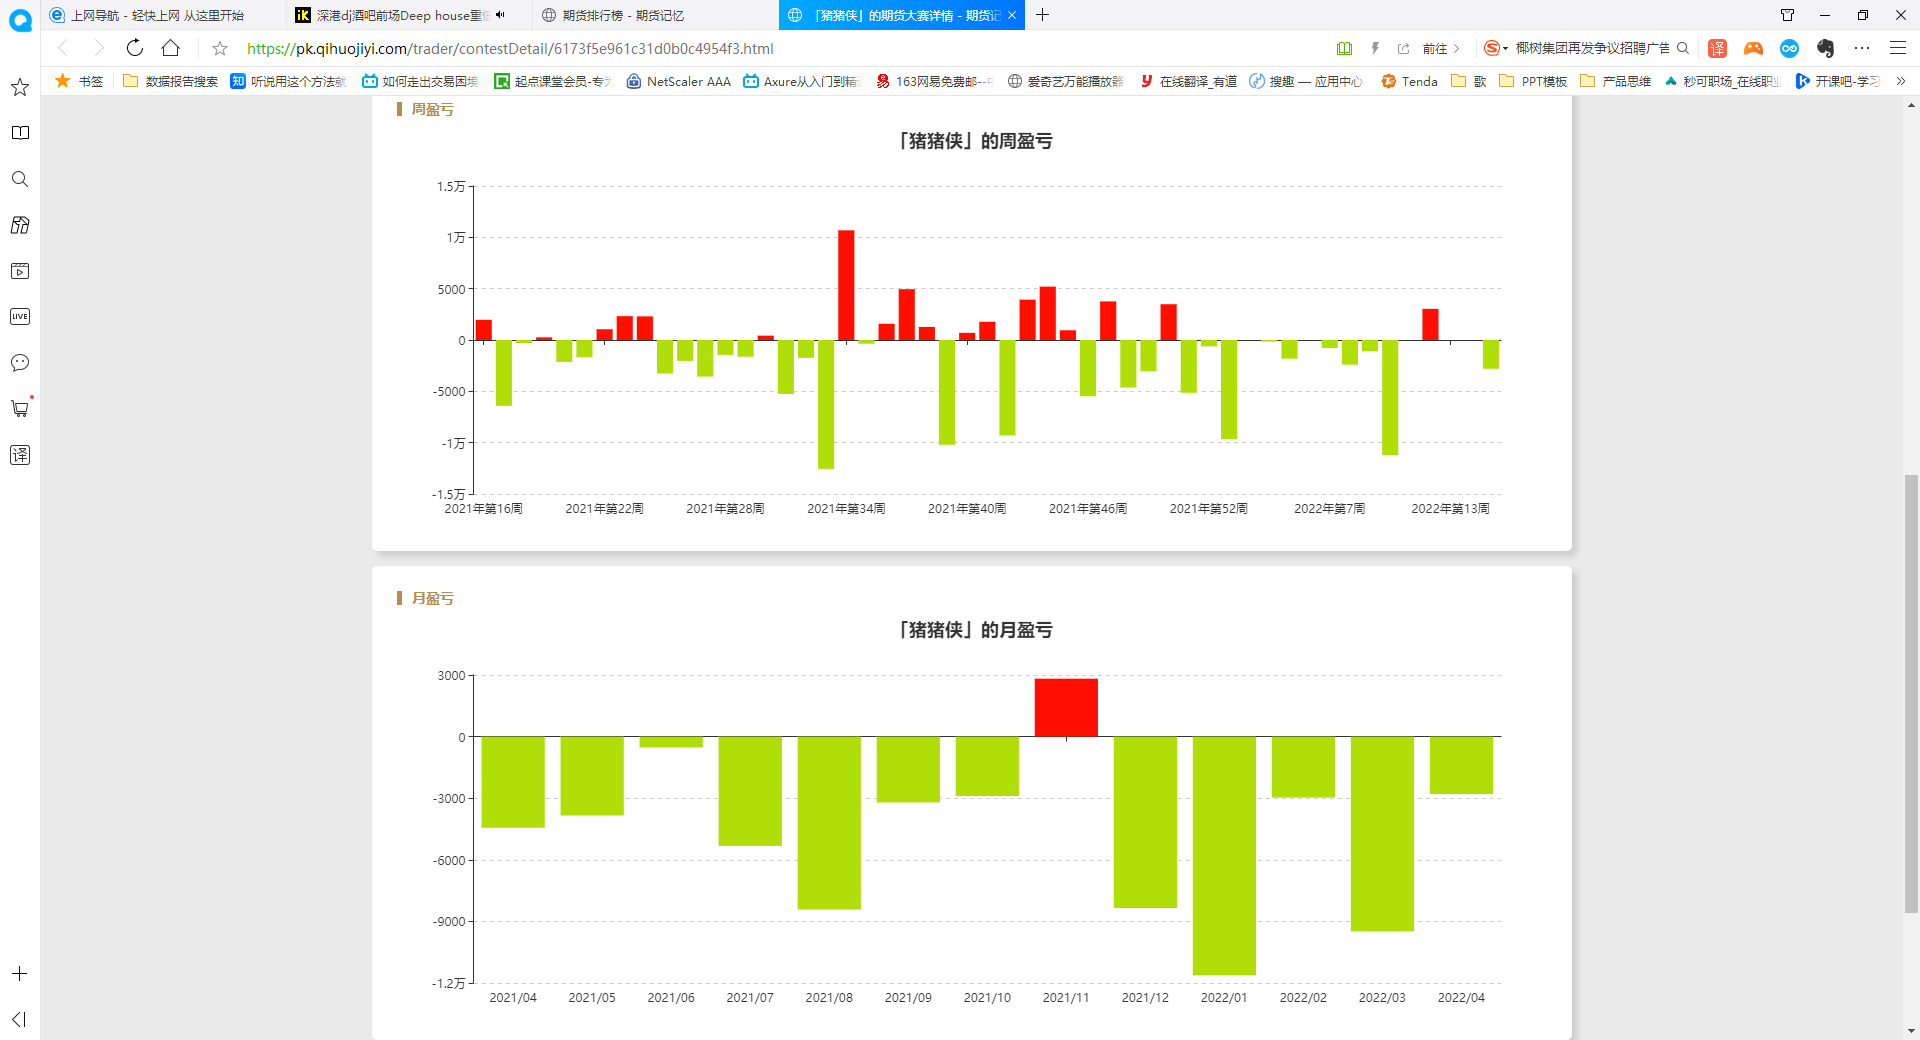1920x1040 pixels.
Task: Open the favorites star in left sidebar
Action: pyautogui.click(x=20, y=87)
